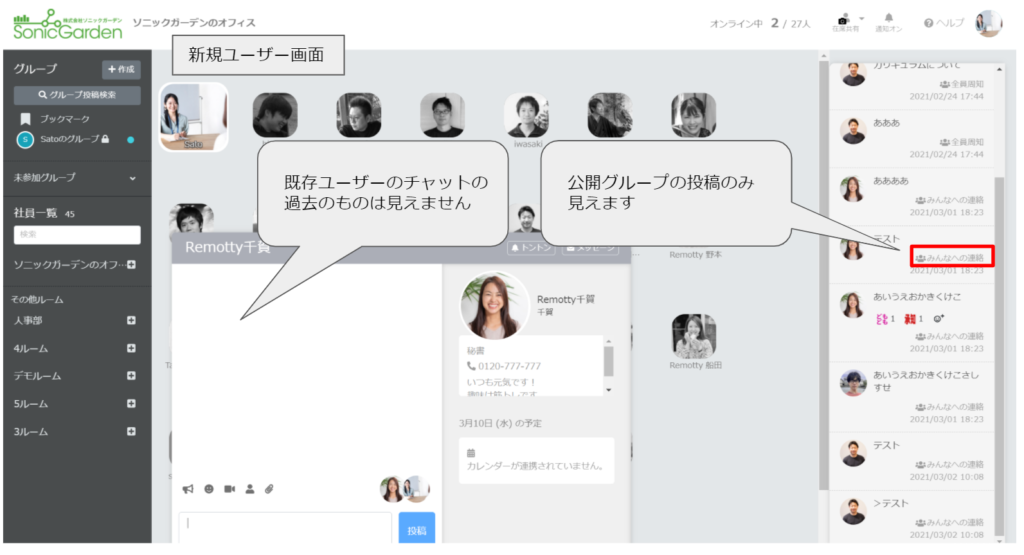
Task: Open the あいうえおかきくけこさしすせ post
Action: coord(912,397)
